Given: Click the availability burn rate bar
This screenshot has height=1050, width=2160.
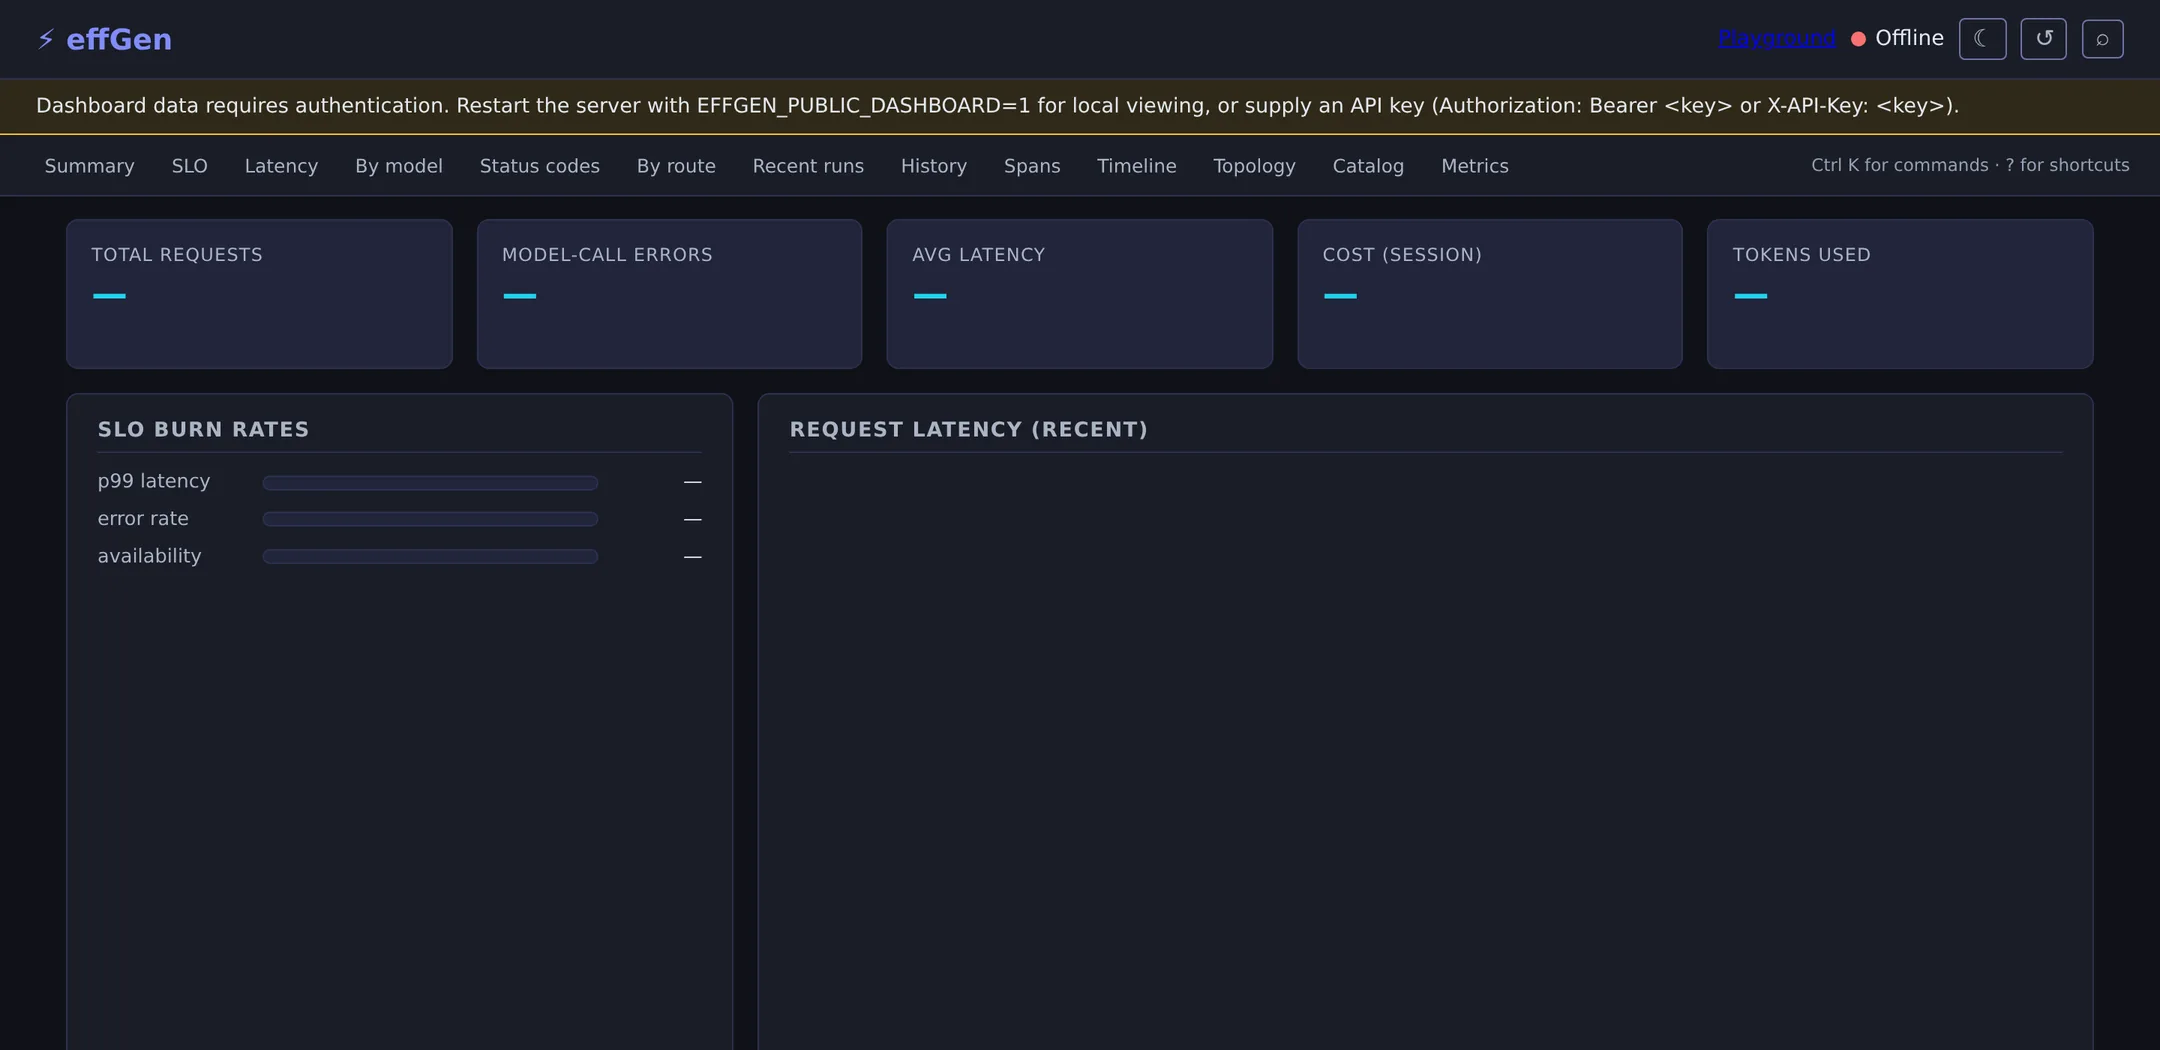Looking at the screenshot, I should [x=430, y=556].
